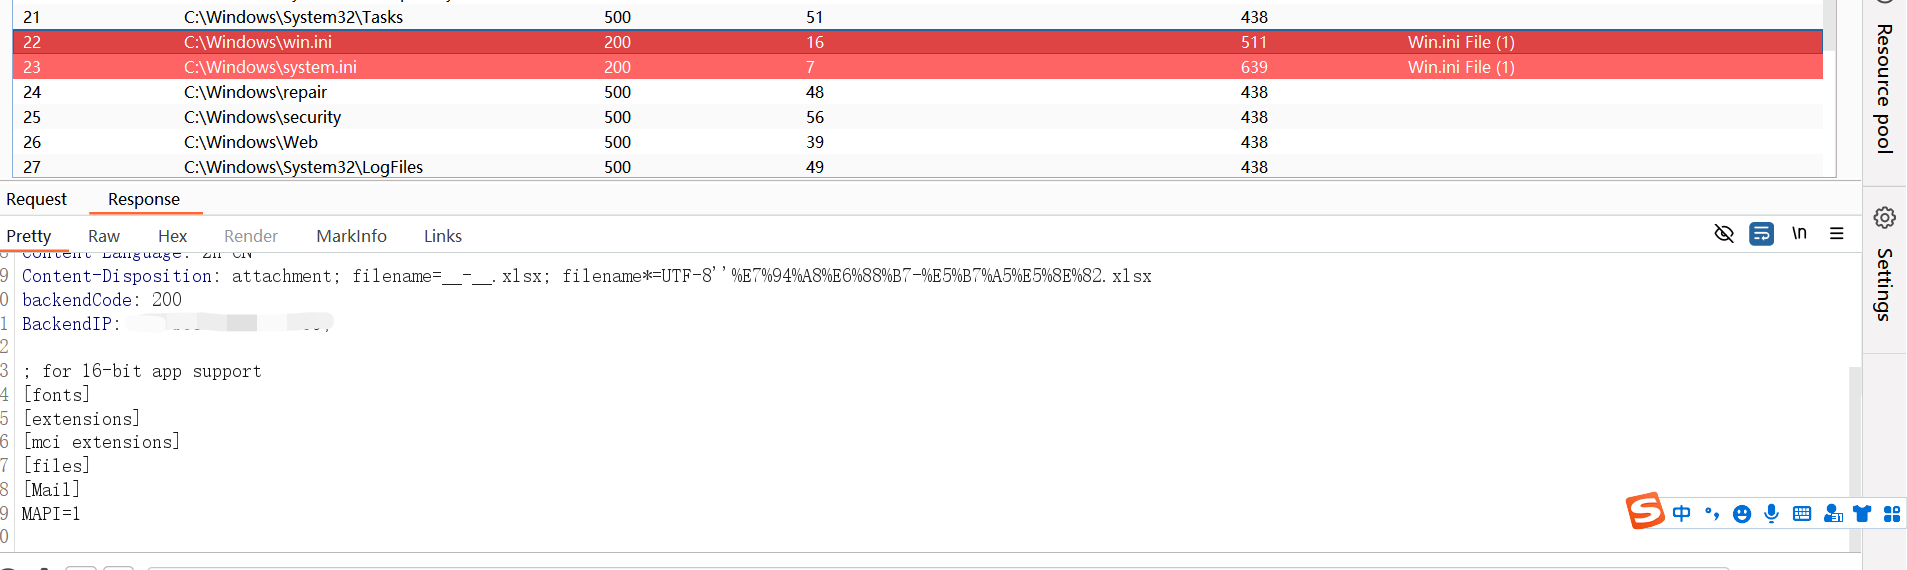1907x570 pixels.
Task: Click the [mci extensions] line
Action: 101,442
